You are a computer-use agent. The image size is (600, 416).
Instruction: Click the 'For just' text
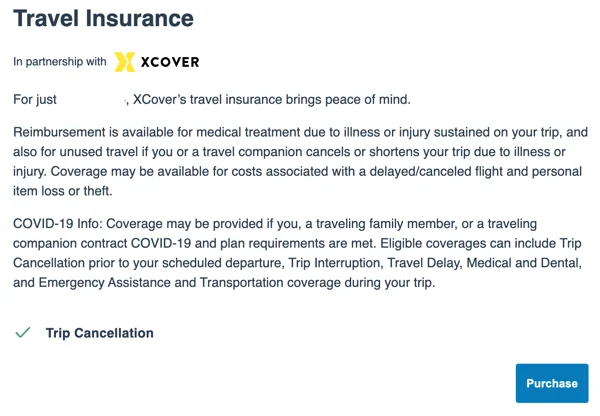coord(35,100)
